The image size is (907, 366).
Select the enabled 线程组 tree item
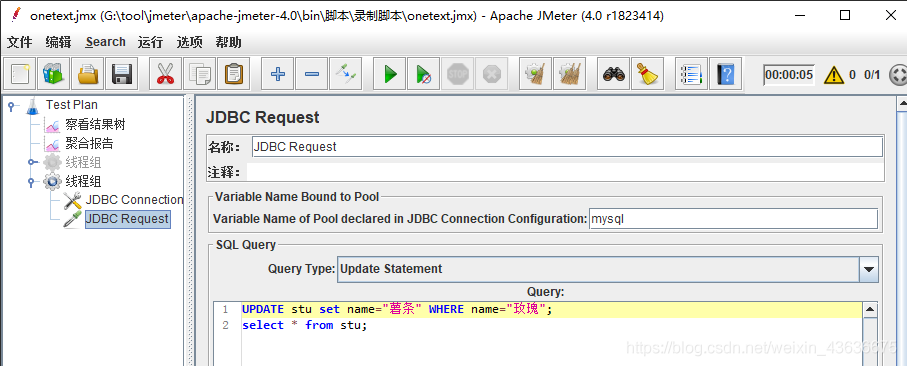pyautogui.click(x=83, y=182)
